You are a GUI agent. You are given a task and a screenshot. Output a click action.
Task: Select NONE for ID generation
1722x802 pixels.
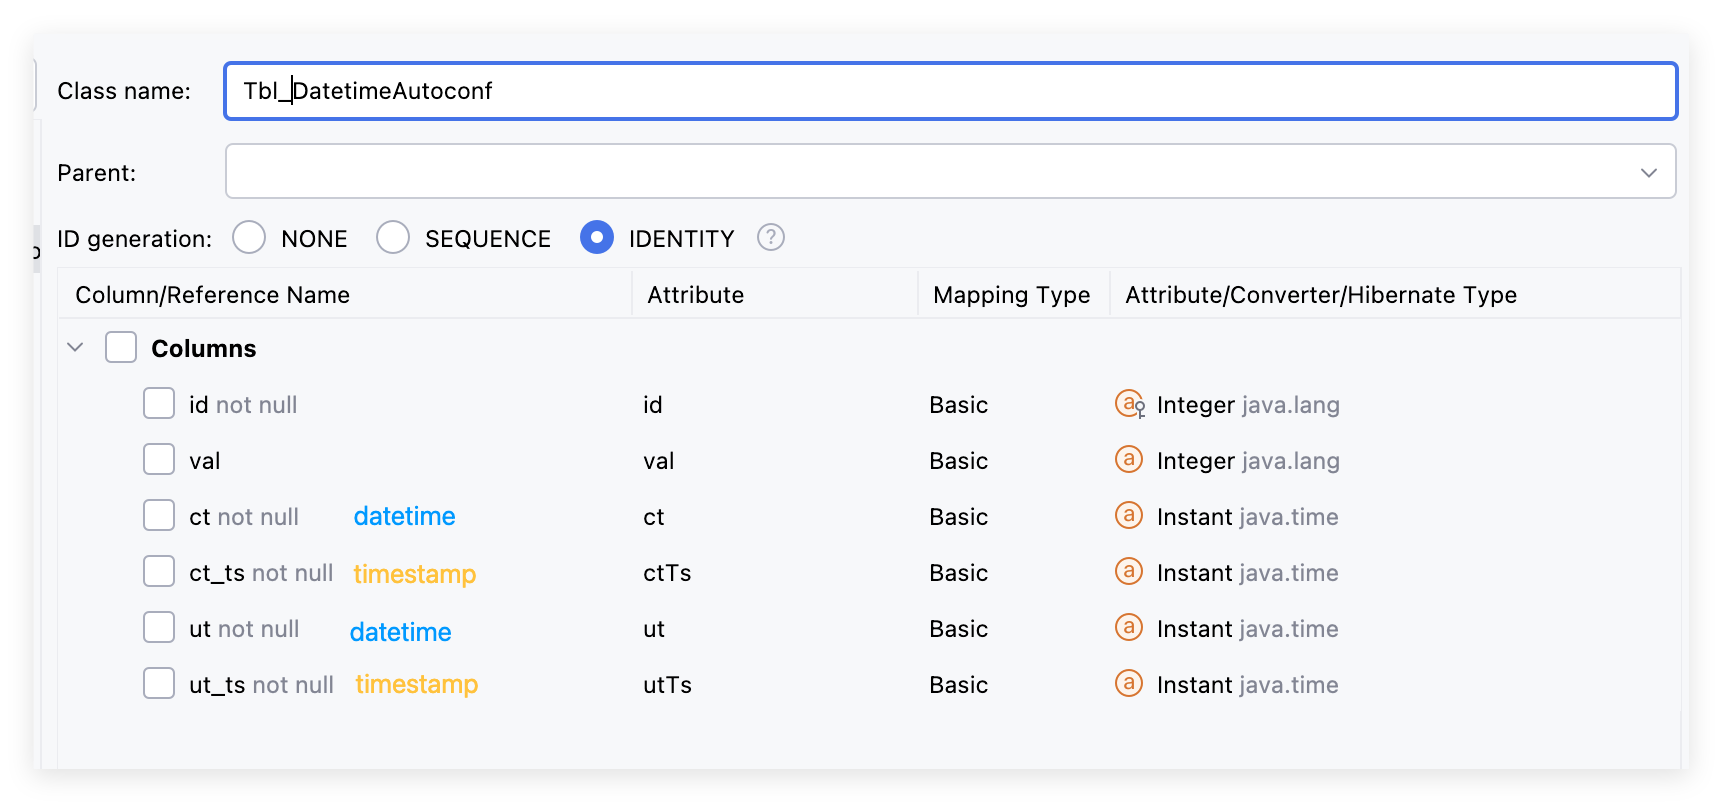click(x=249, y=238)
